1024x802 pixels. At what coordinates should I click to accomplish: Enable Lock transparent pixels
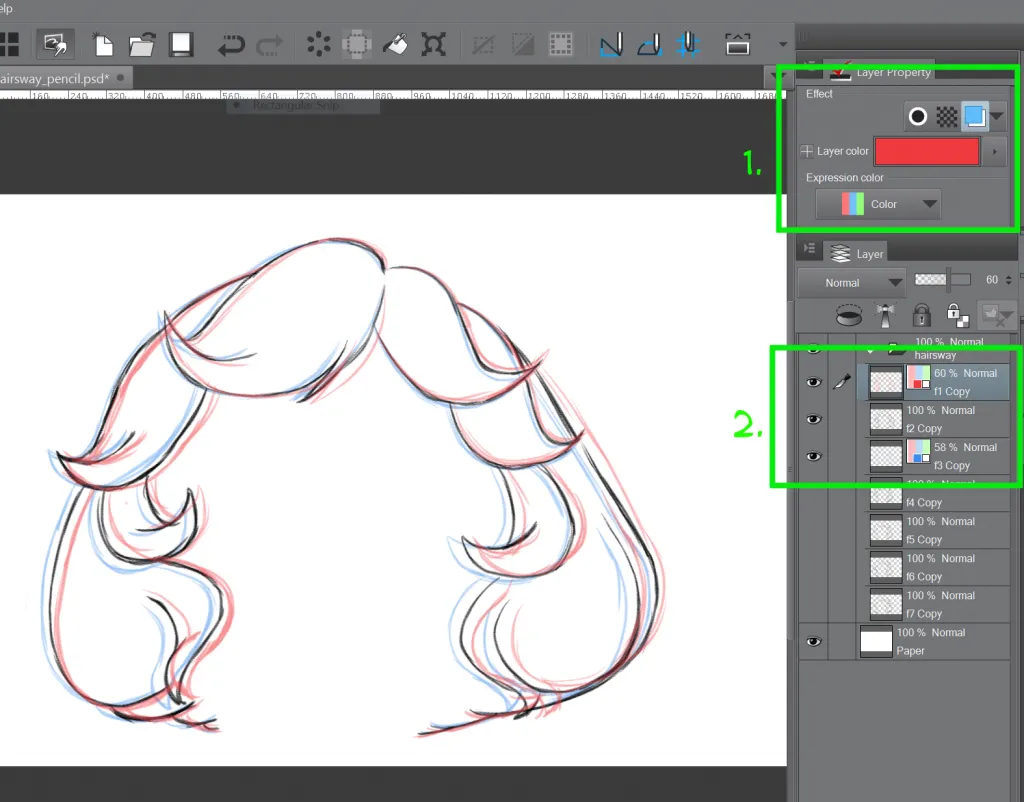click(x=958, y=315)
